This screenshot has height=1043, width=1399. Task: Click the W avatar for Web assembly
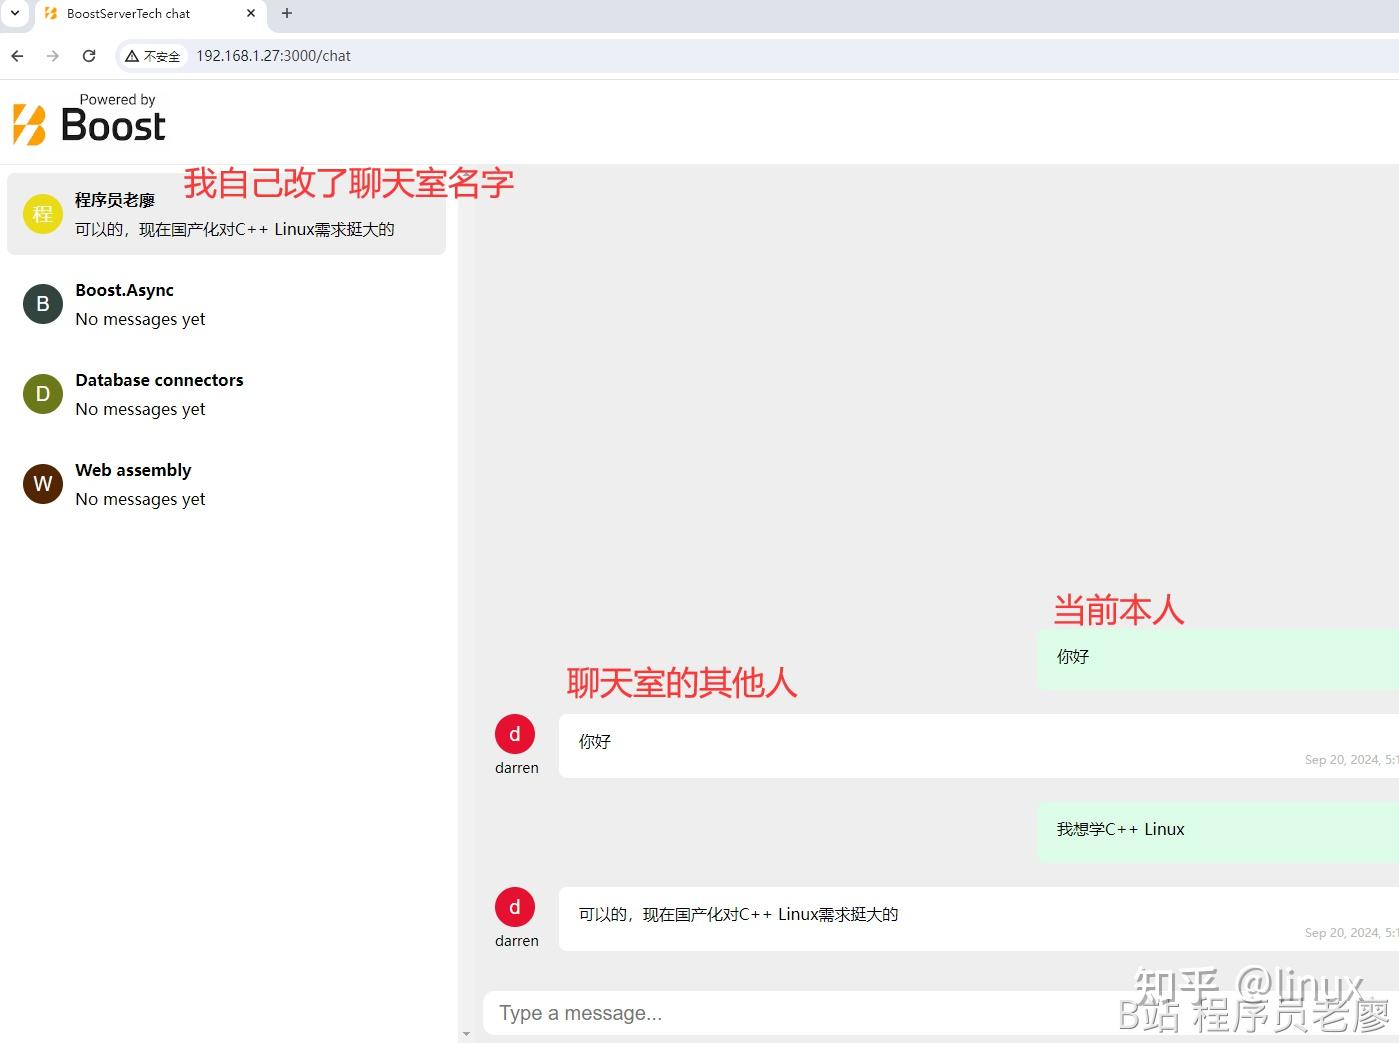42,483
